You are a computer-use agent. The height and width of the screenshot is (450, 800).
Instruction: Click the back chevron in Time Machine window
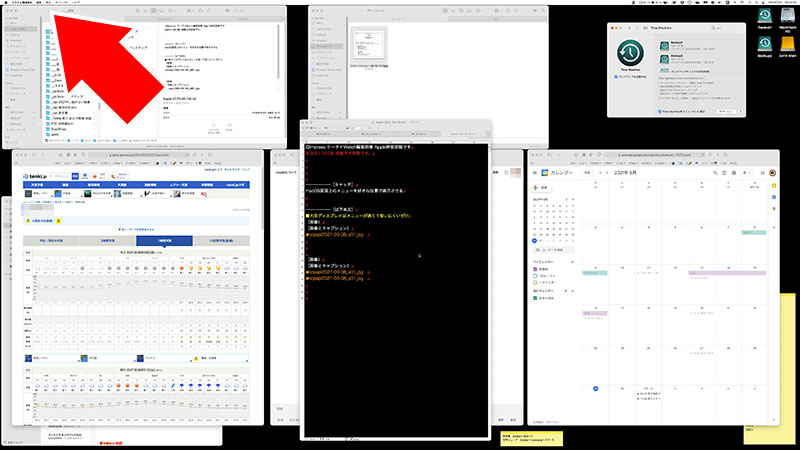[630, 28]
